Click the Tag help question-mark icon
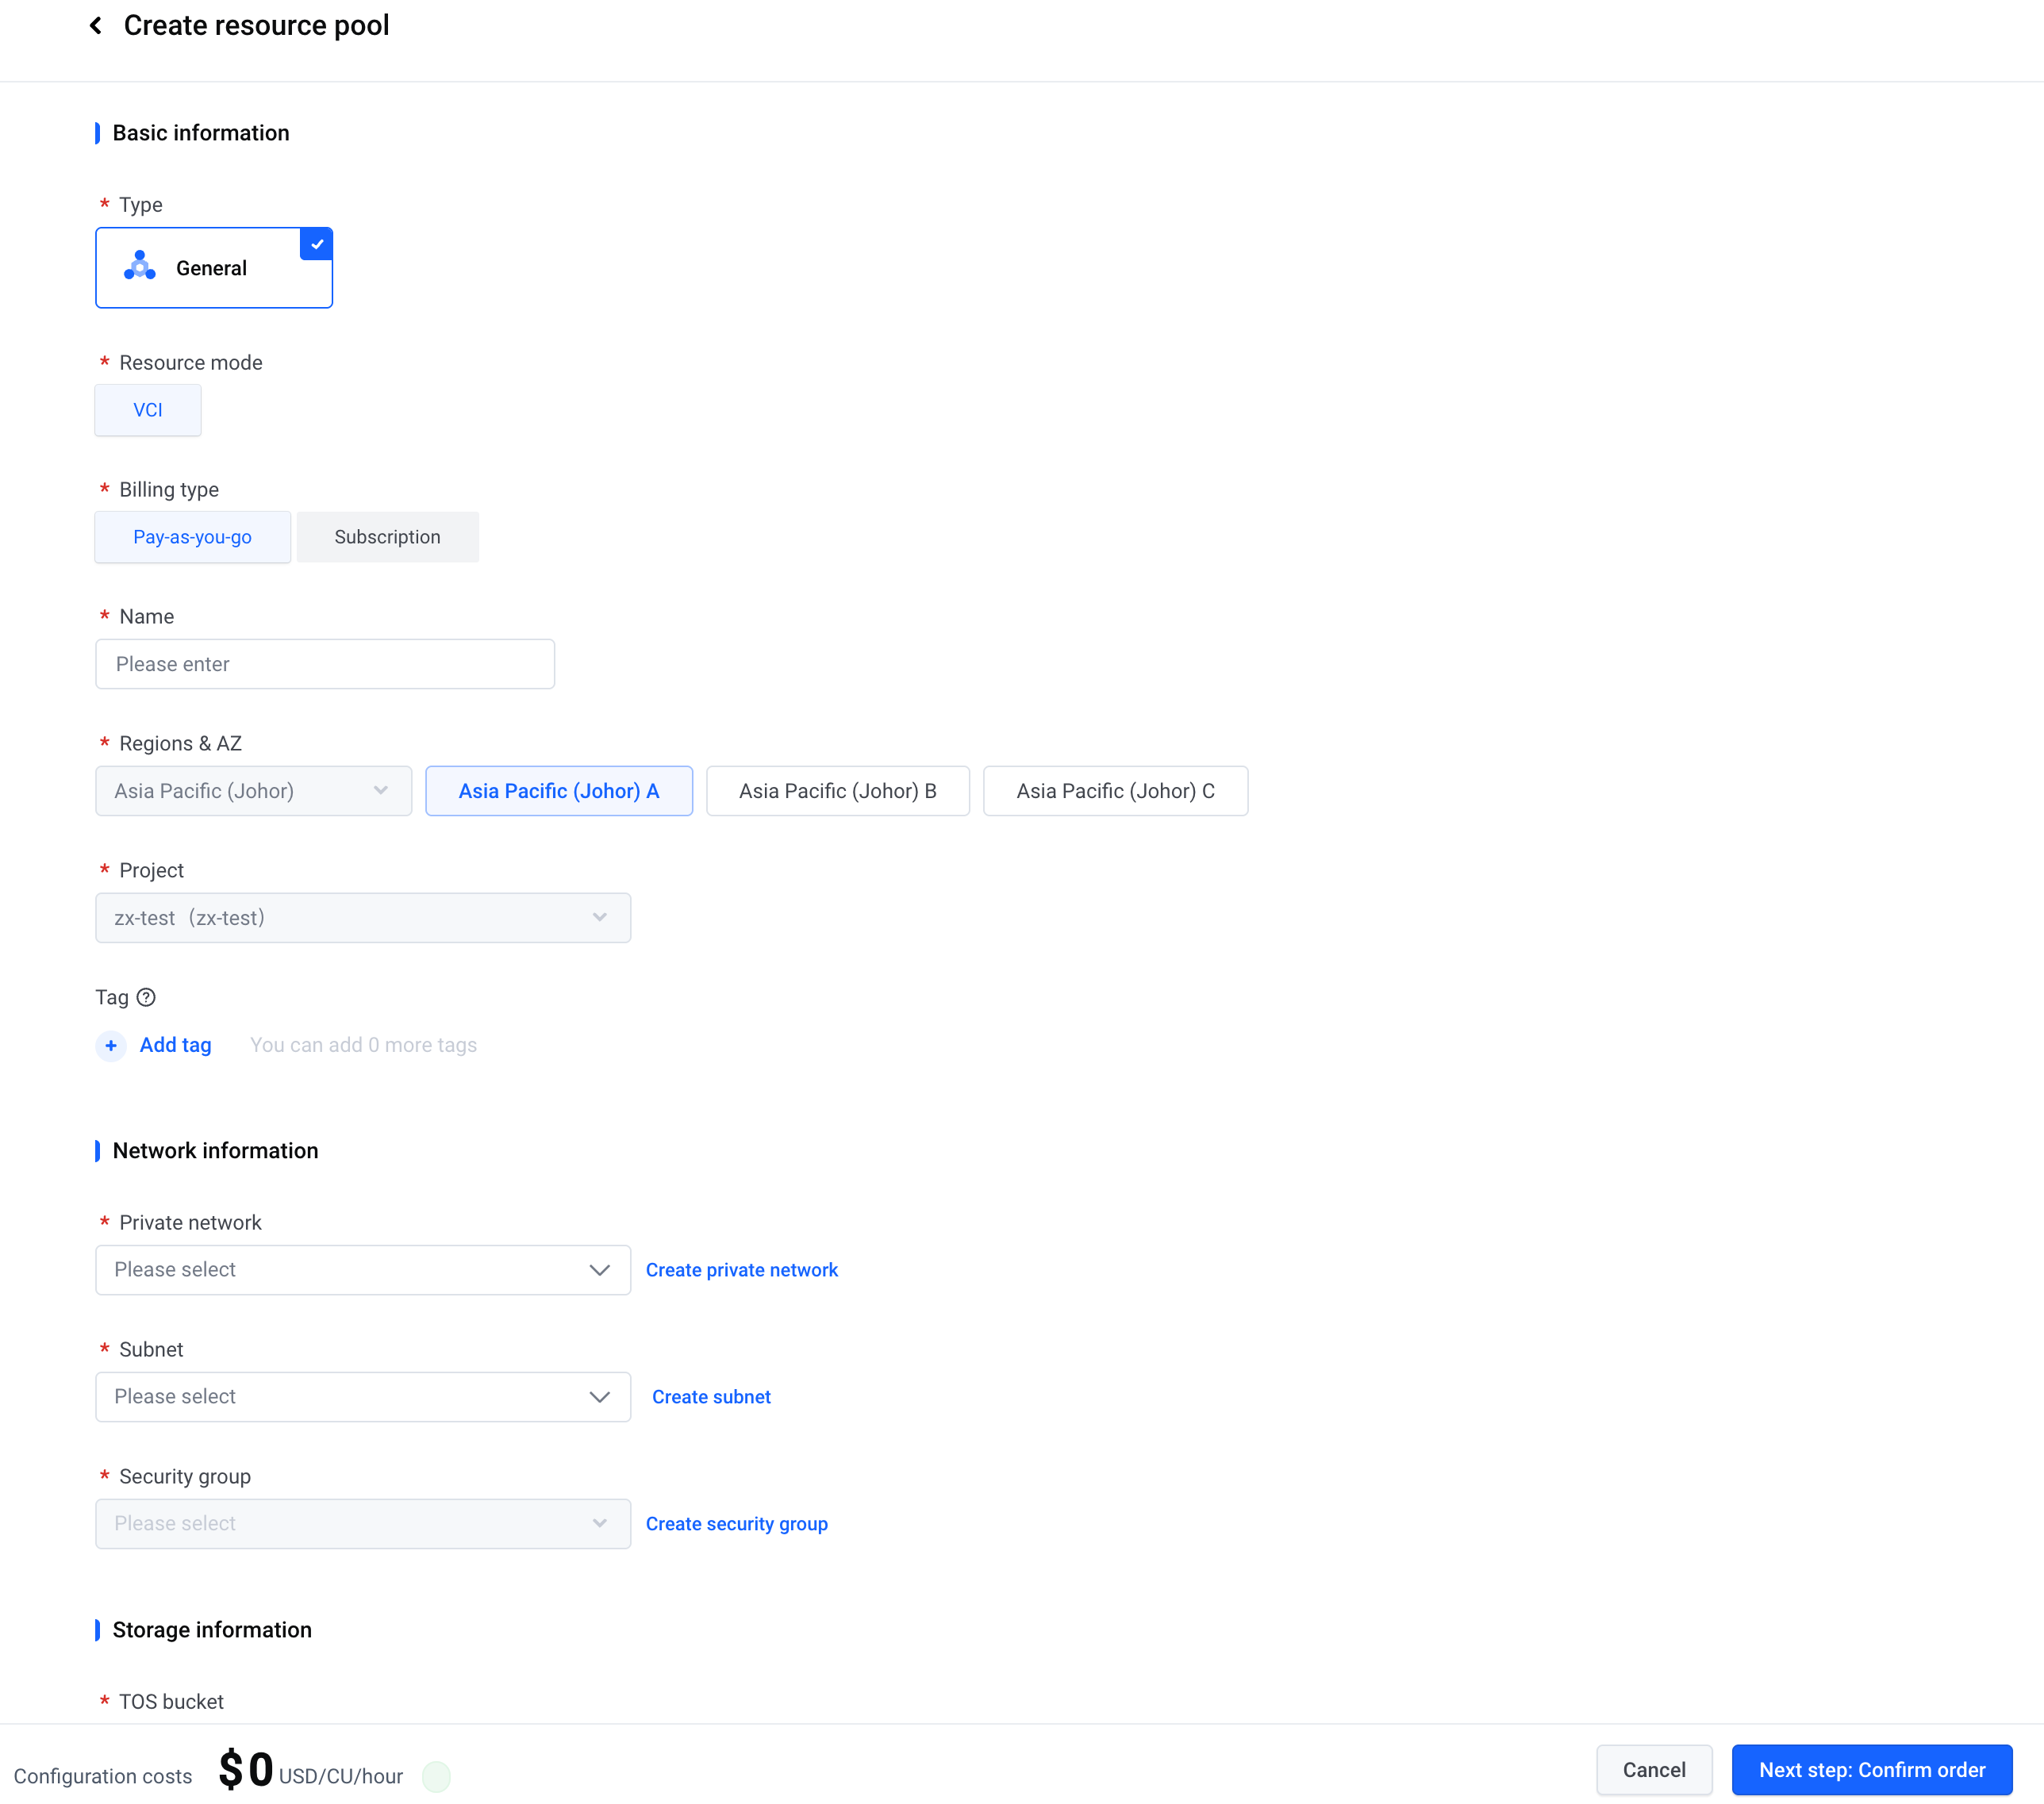This screenshot has width=2044, height=1804. coord(146,997)
